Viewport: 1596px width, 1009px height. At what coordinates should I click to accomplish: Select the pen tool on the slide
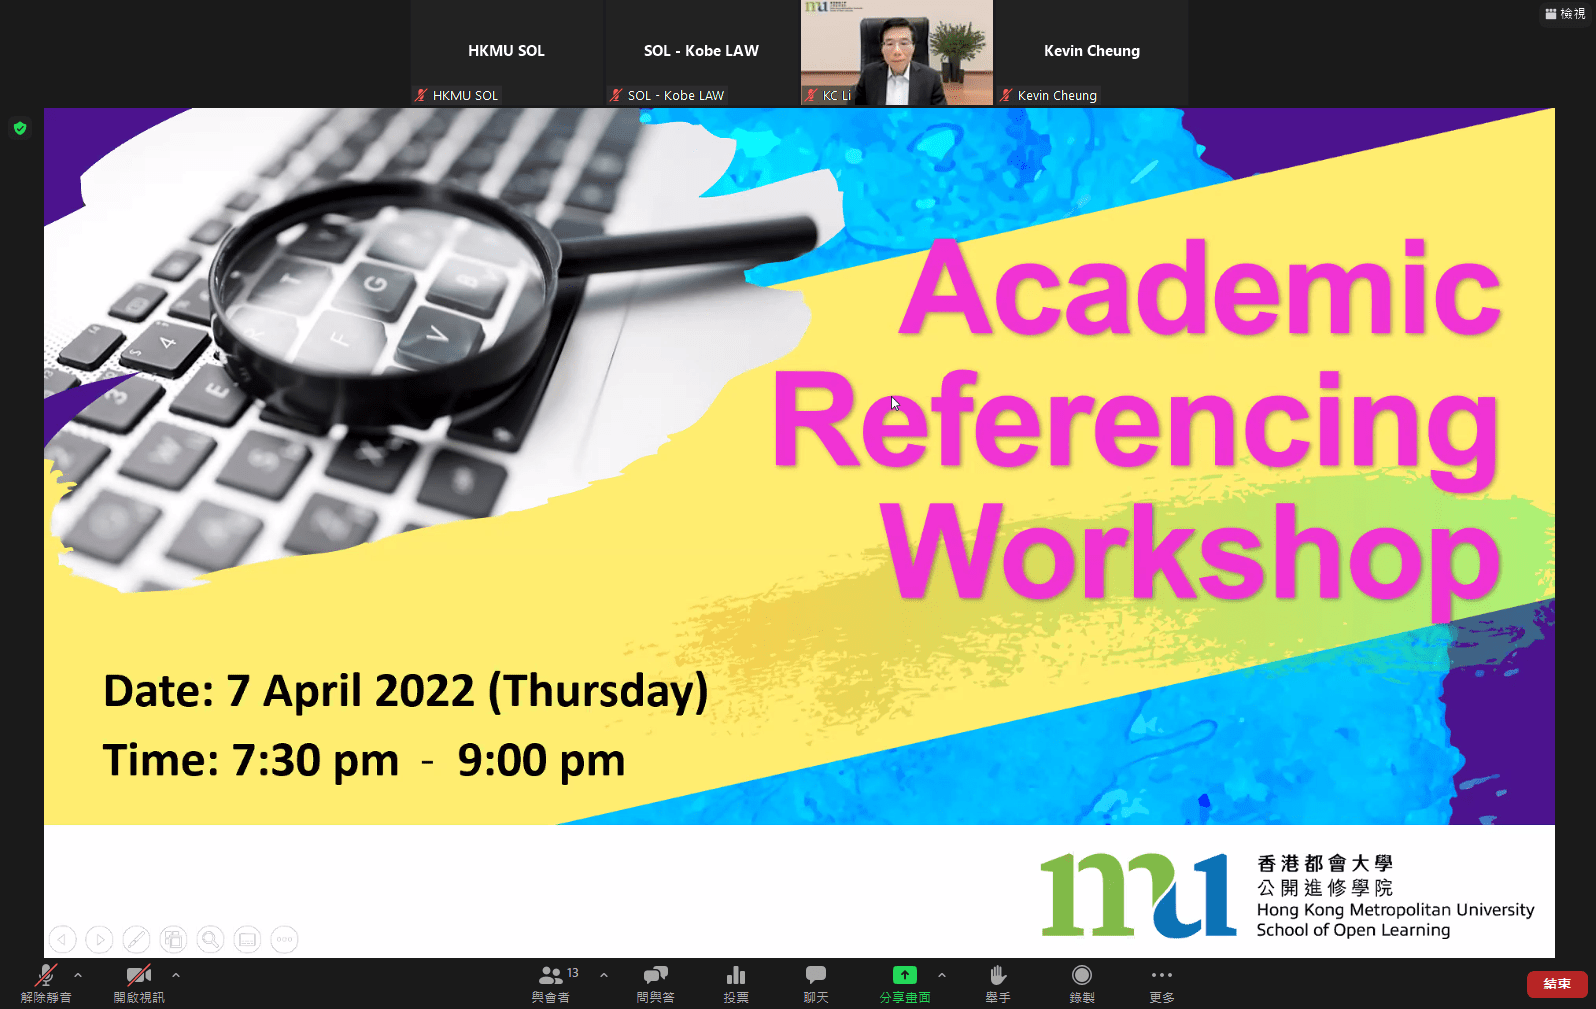(x=136, y=939)
